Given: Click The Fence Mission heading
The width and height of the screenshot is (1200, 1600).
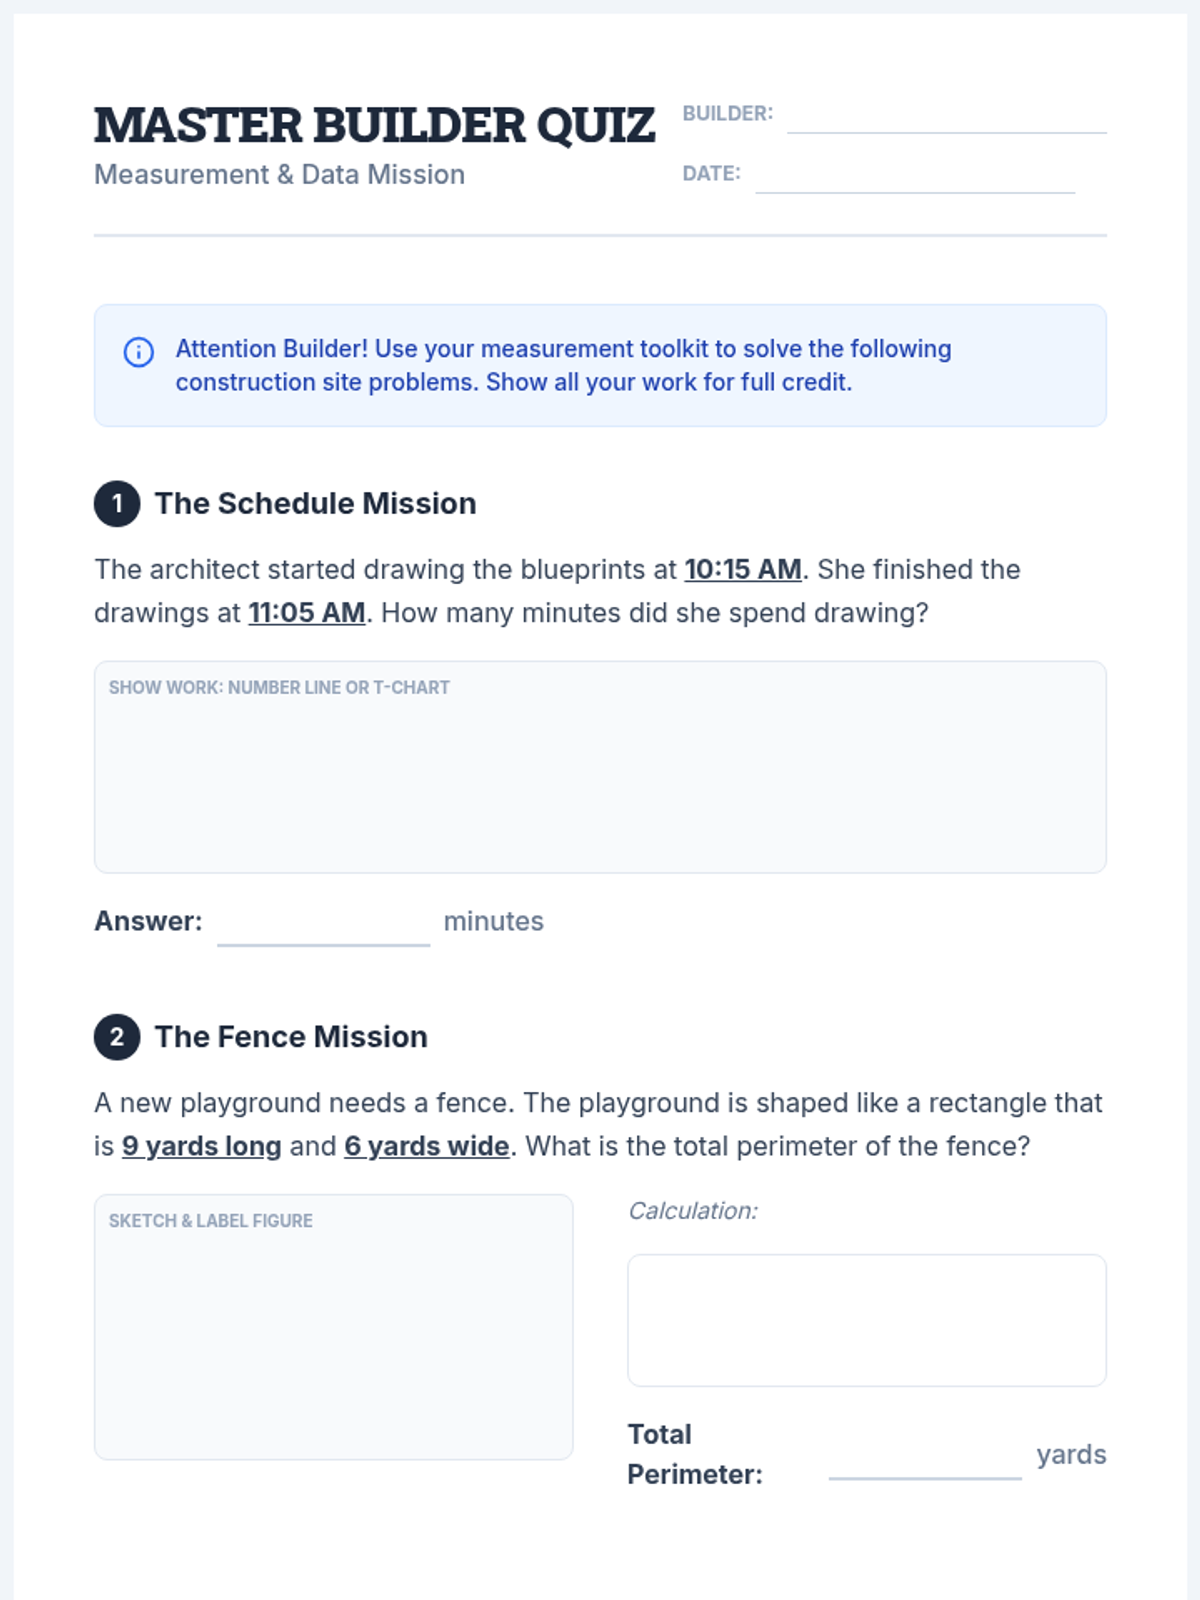Looking at the screenshot, I should tap(290, 1037).
